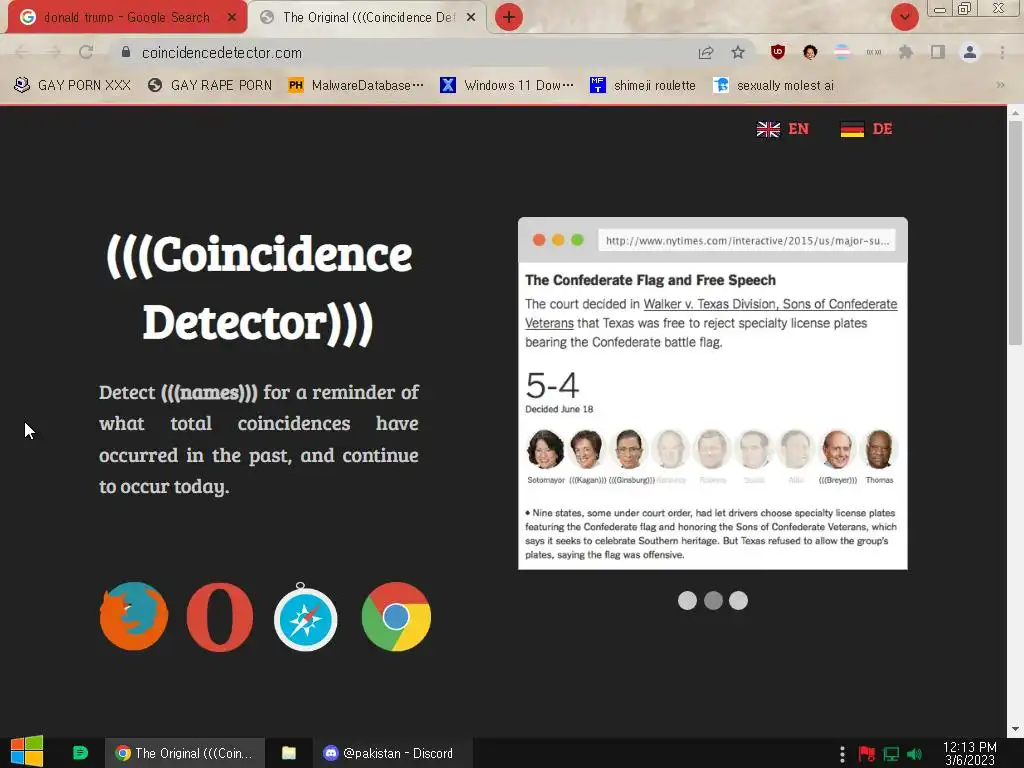The image size is (1024, 768).
Task: Close the Coincidence Detector tab
Action: pos(471,17)
